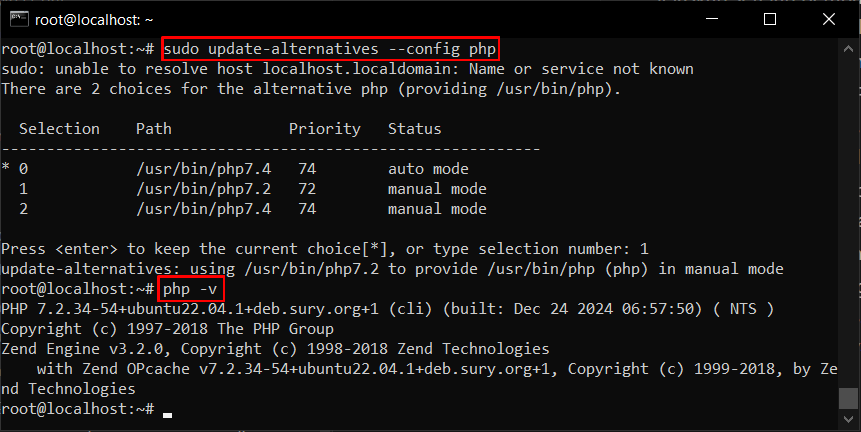This screenshot has width=861, height=432.
Task: Click '/usr/bin/php7.4' in the auto mode row
Action: pyautogui.click(x=204, y=169)
